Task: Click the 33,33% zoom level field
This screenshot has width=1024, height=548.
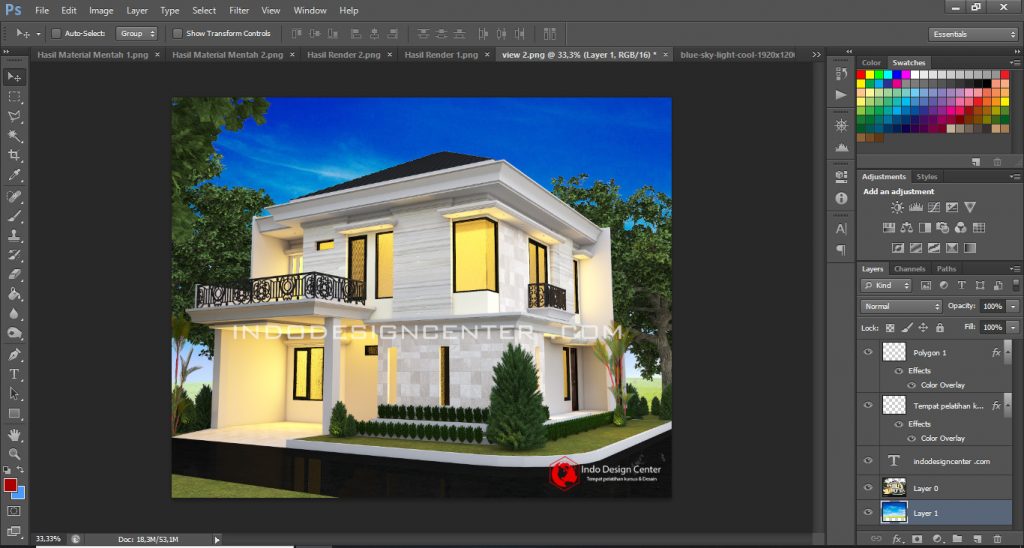Action: [48, 539]
